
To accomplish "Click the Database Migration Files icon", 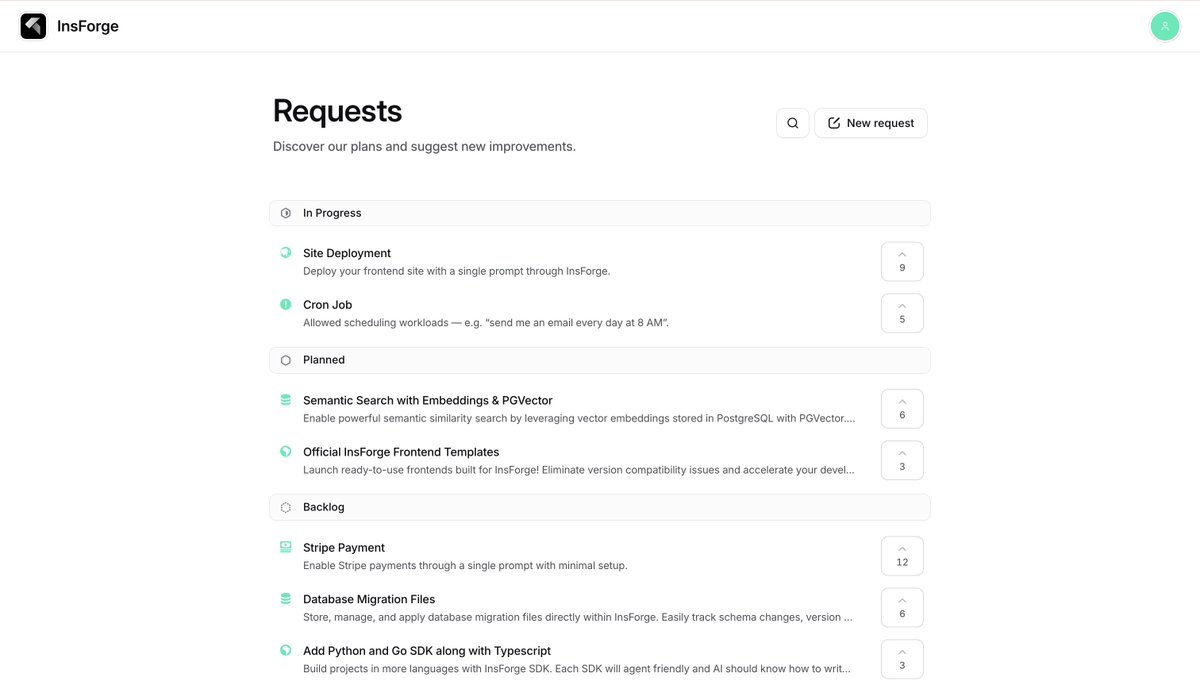I will point(286,599).
